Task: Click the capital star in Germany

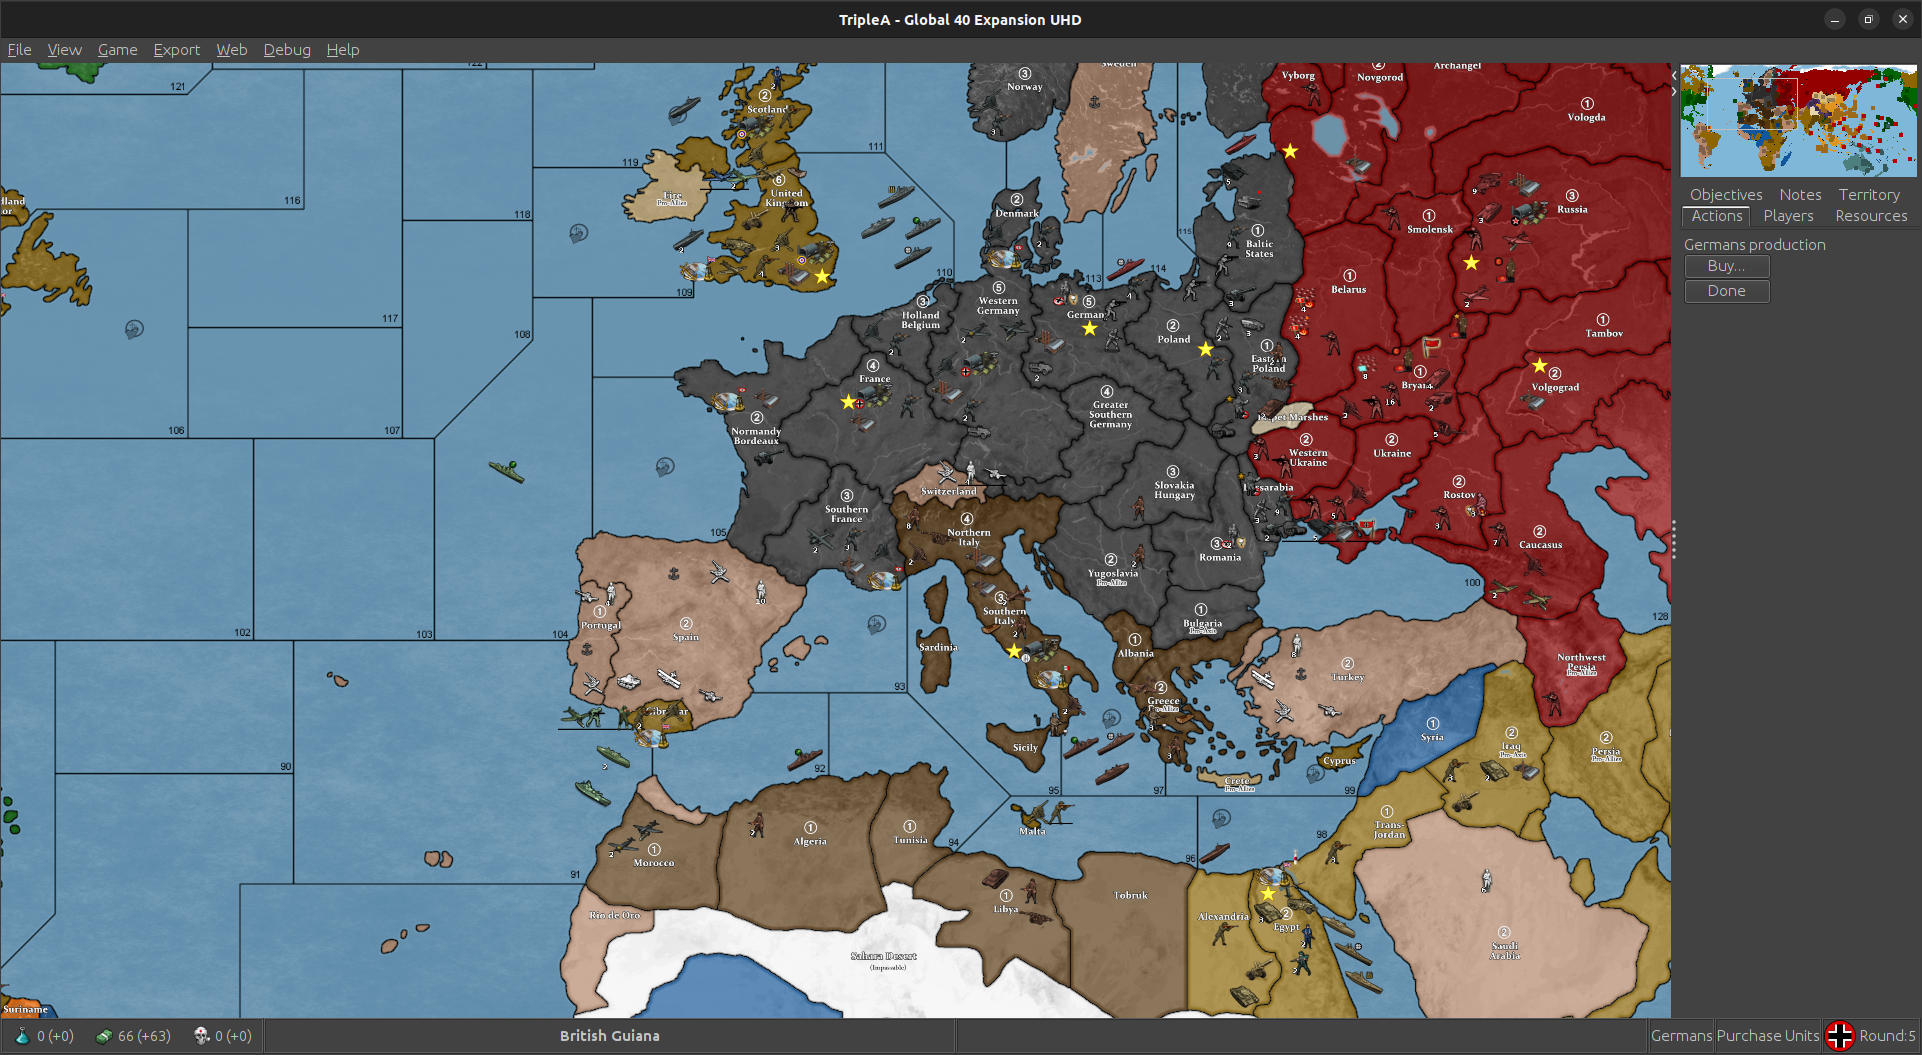Action: click(x=1089, y=329)
